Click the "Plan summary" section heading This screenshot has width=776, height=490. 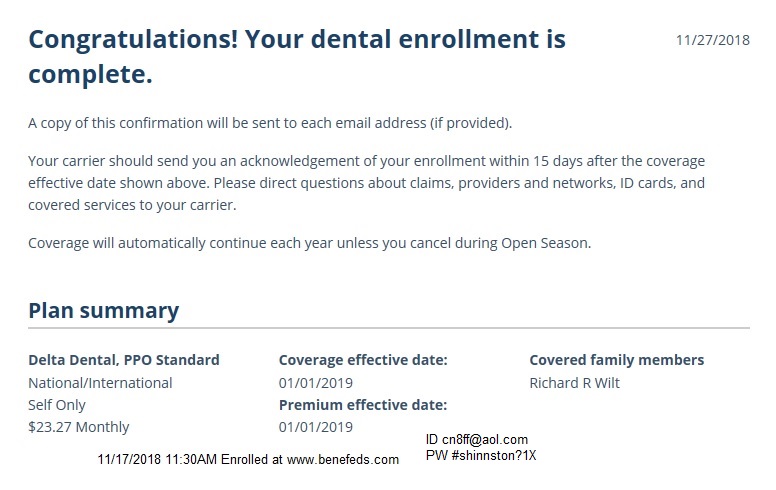(x=103, y=310)
